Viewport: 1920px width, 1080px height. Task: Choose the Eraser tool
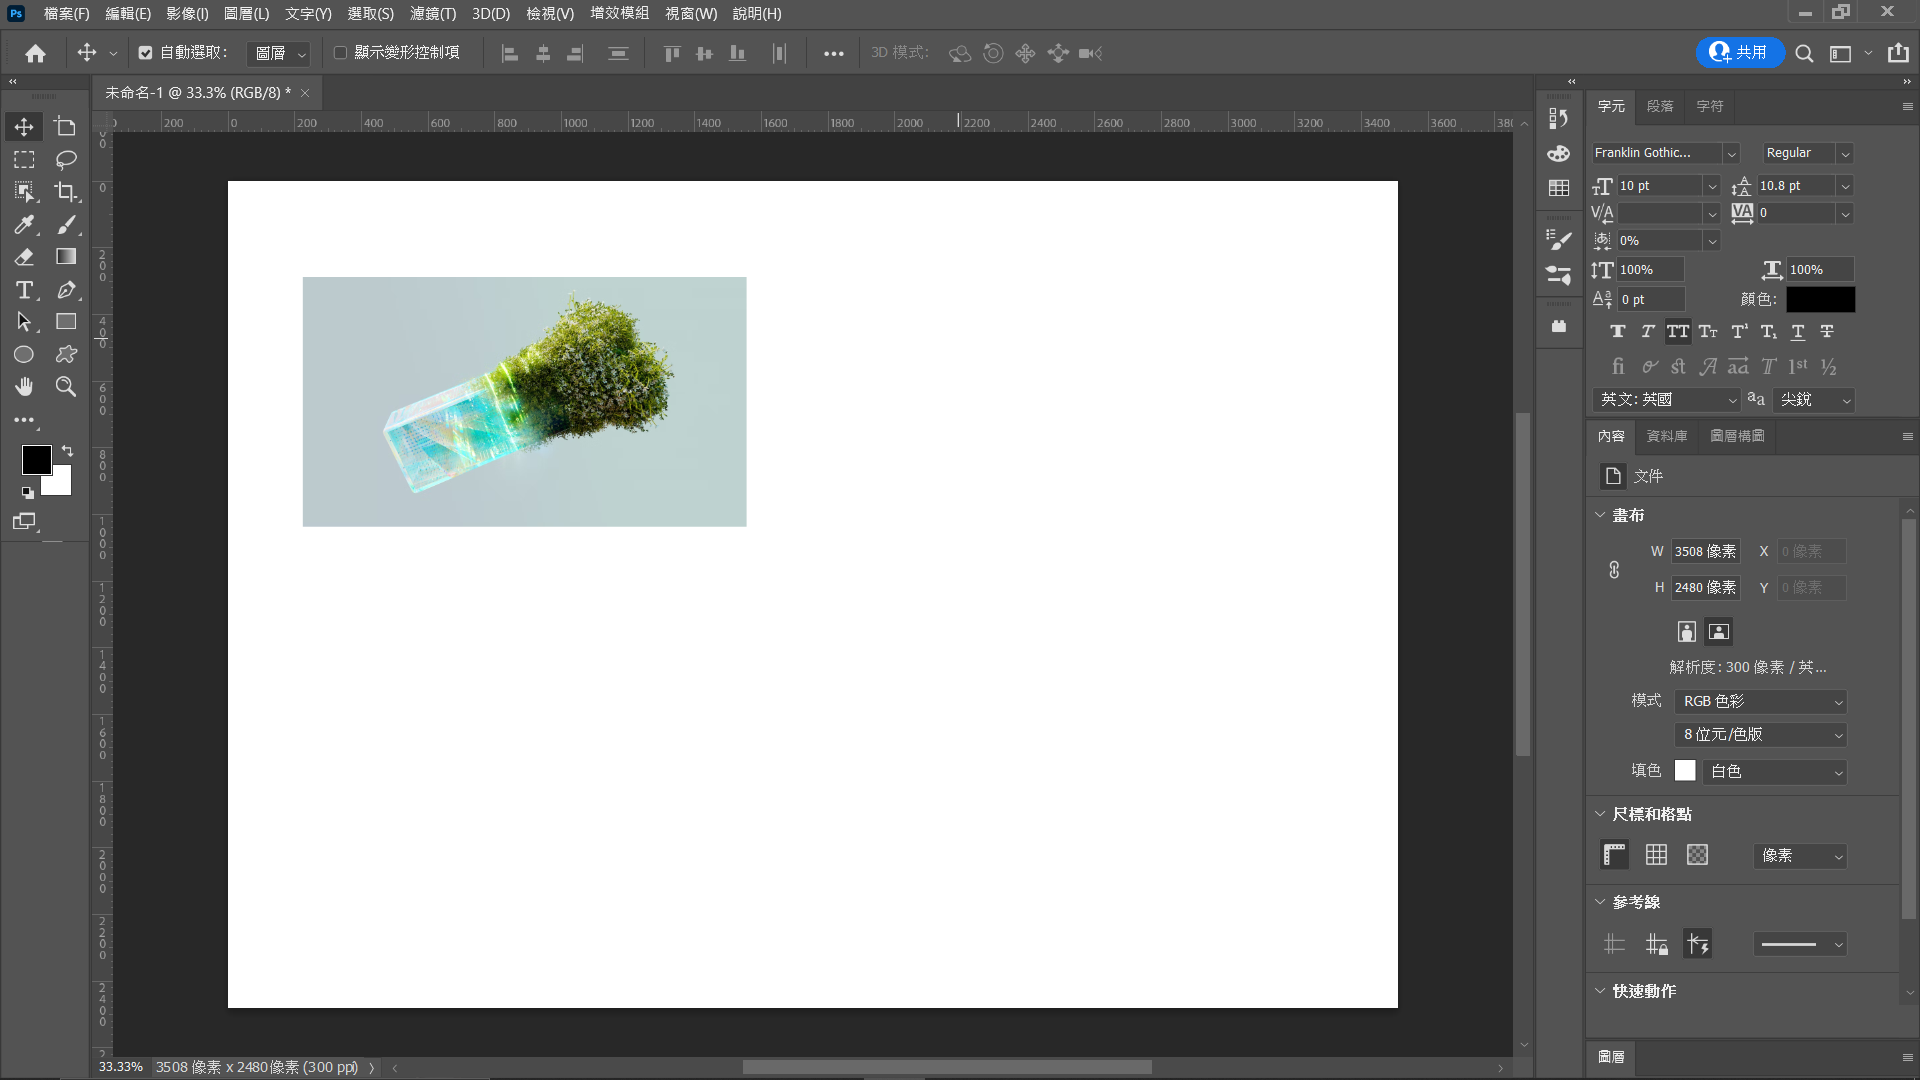click(x=24, y=257)
